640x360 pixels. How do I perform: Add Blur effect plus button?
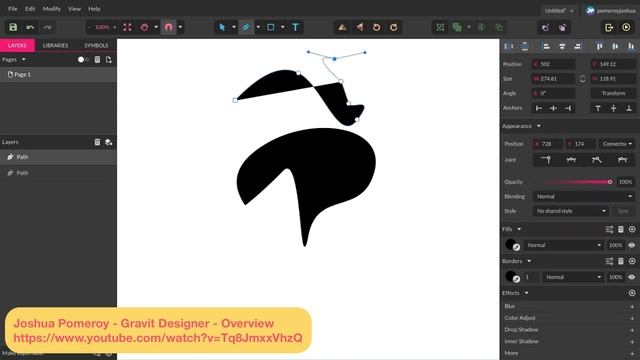pyautogui.click(x=632, y=306)
